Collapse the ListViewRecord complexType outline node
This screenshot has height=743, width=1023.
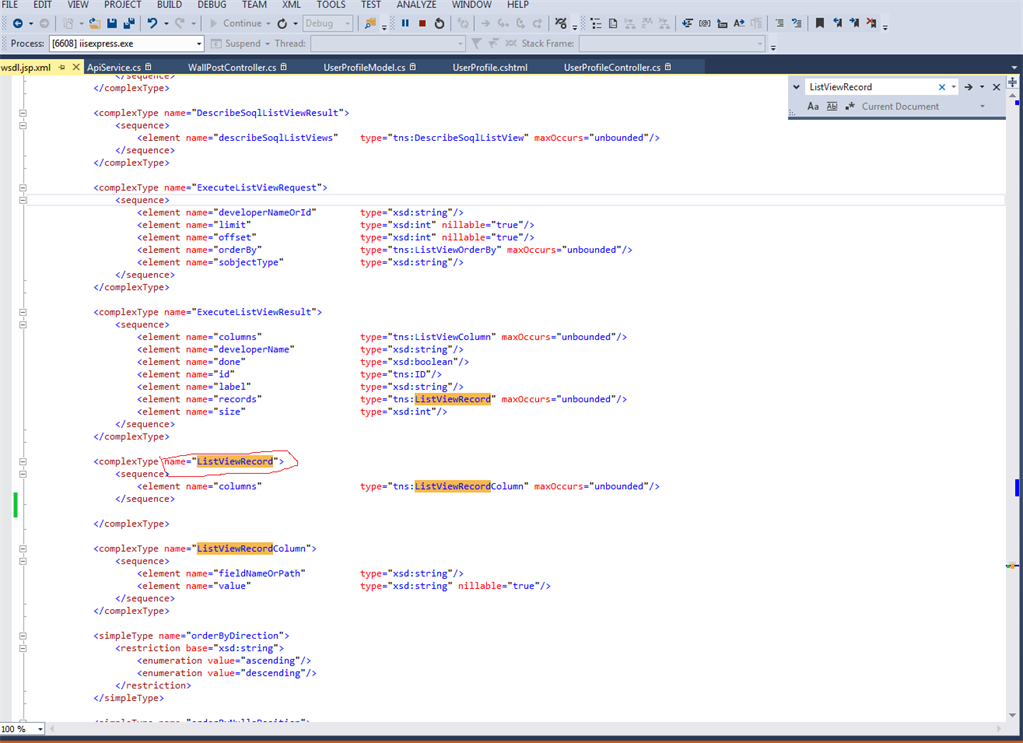point(22,462)
